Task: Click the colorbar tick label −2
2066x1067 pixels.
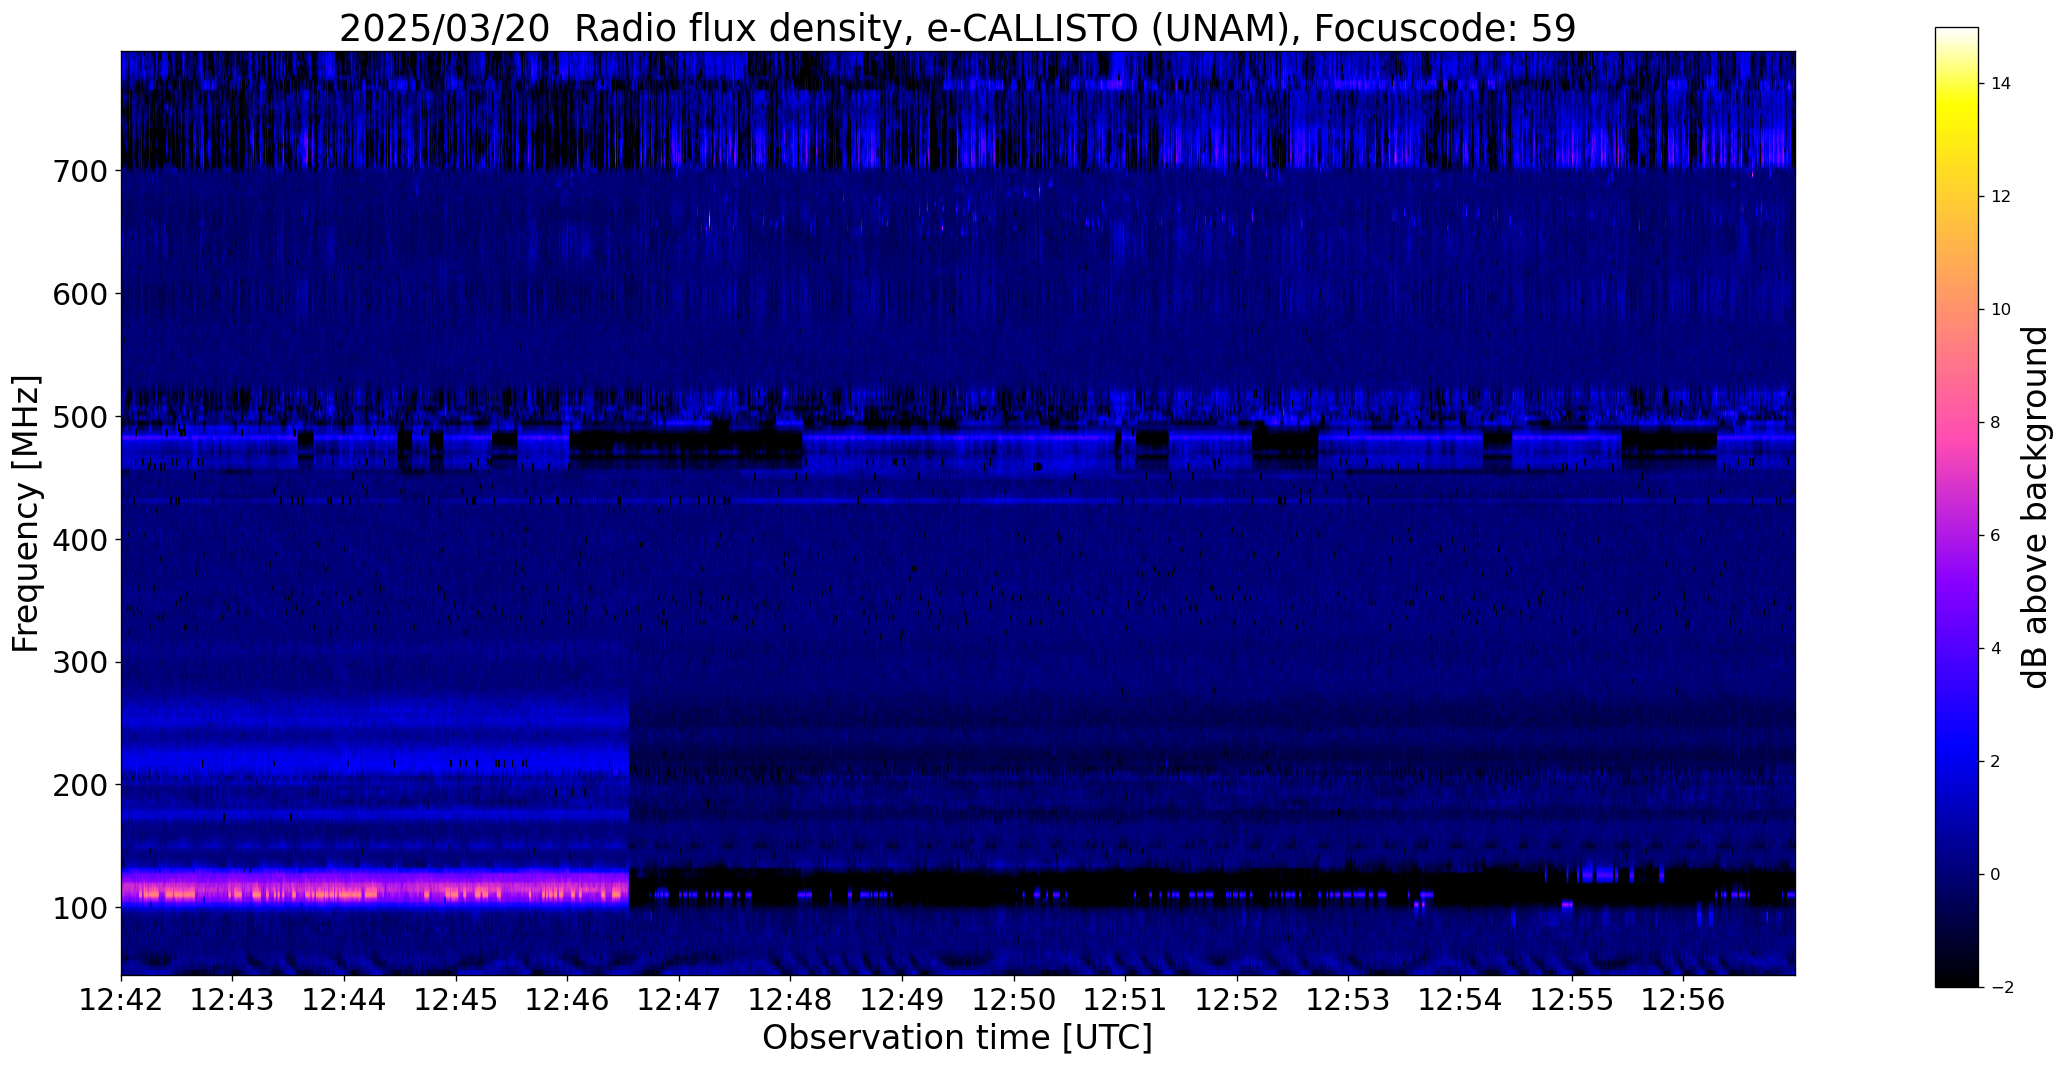Action: pos(2001,988)
